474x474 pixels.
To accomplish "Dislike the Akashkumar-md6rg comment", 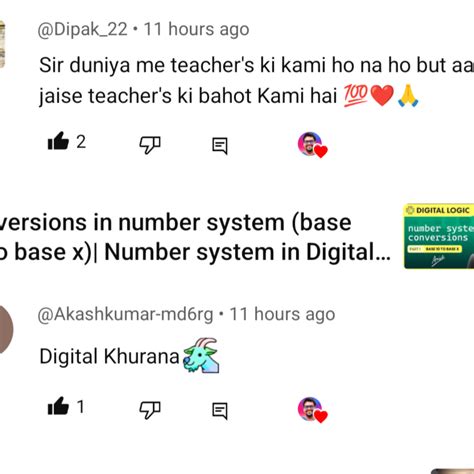I will pos(150,410).
